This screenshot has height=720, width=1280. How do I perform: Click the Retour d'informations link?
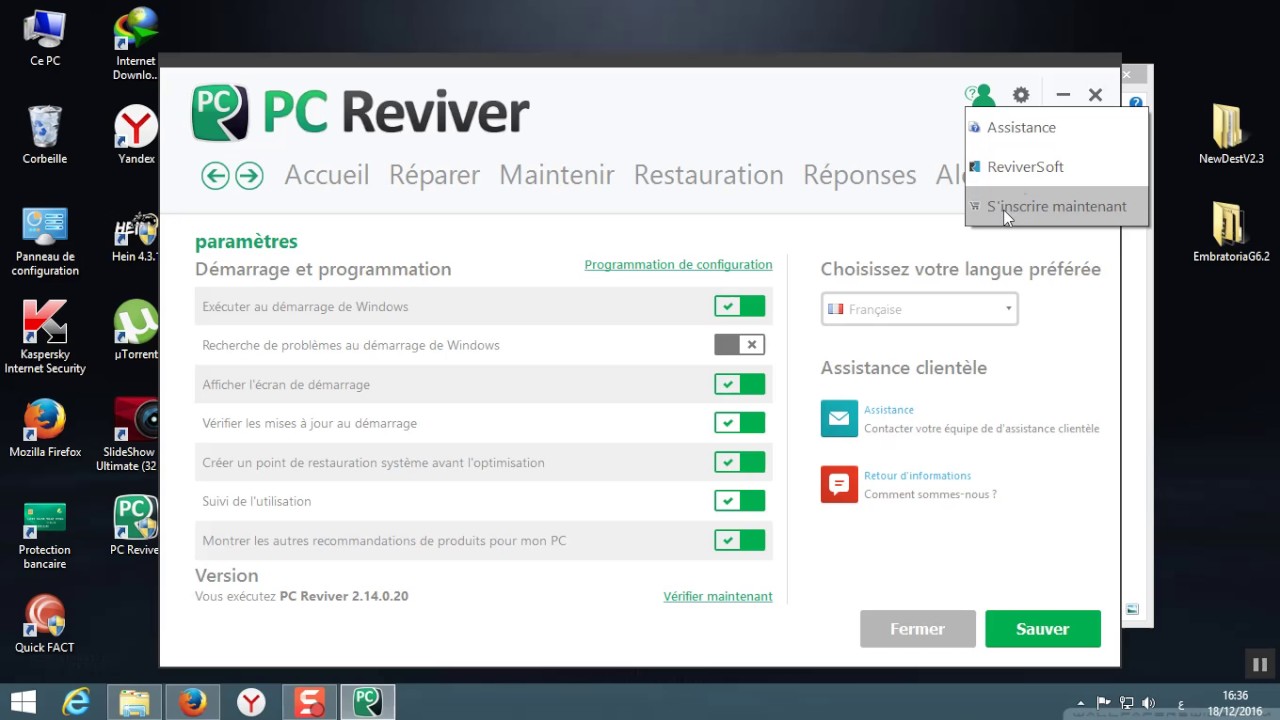pos(918,476)
